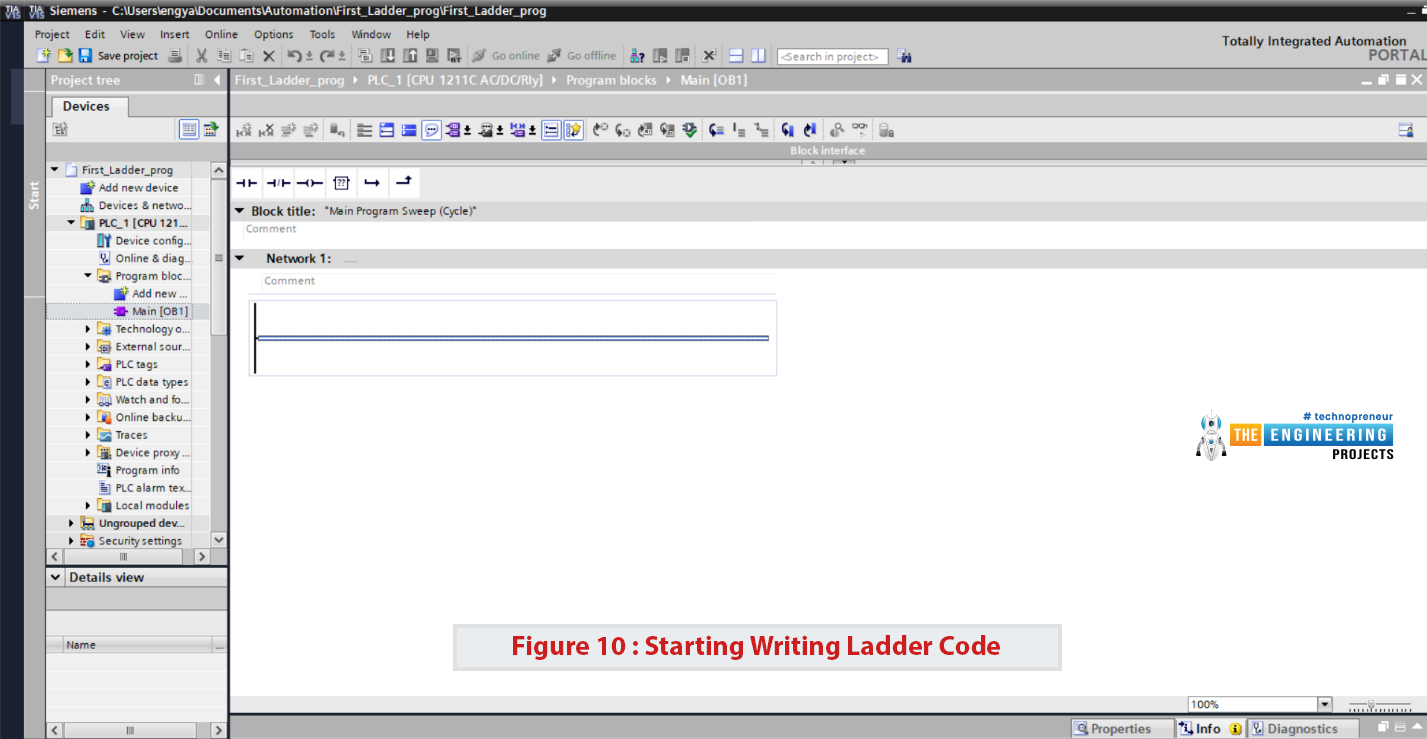Image resolution: width=1427 pixels, height=739 pixels.
Task: Collapse the Project tree panel arrow
Action: [218, 80]
